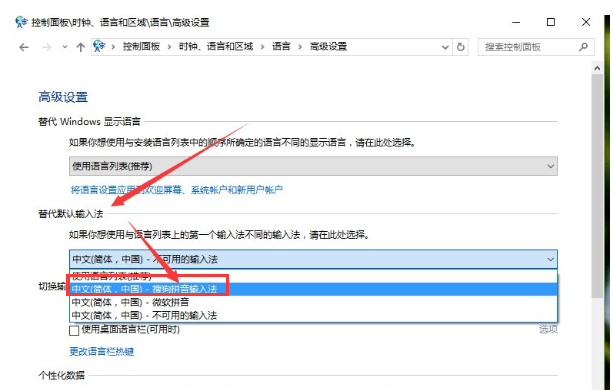Expand breadcrumb chevron after 语言
Image resolution: width=613 pixels, height=390 pixels.
point(300,47)
